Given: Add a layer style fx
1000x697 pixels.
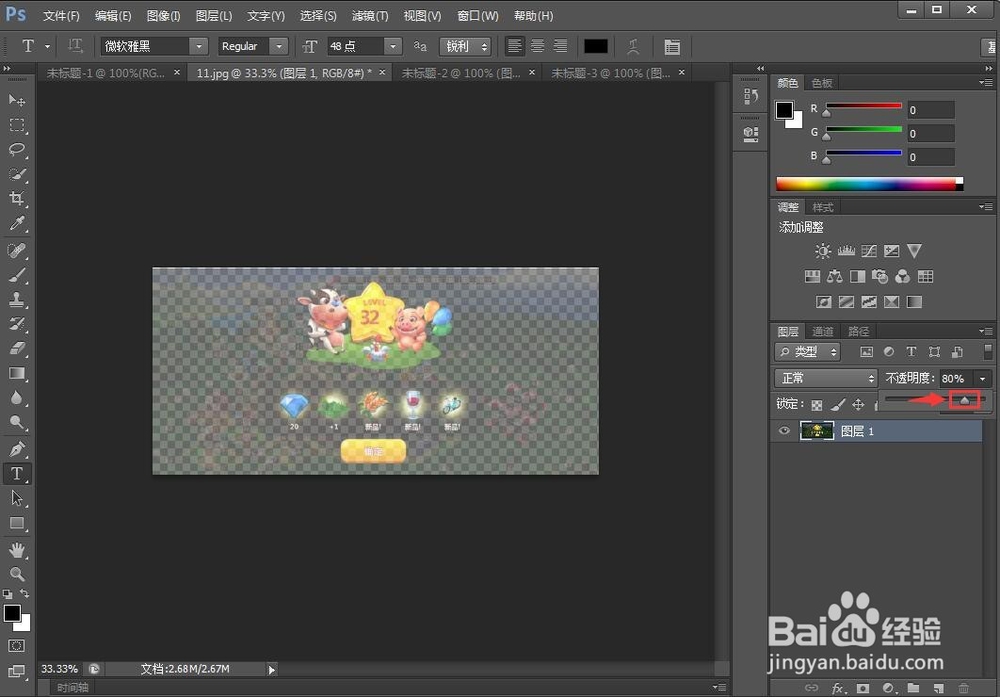Looking at the screenshot, I should 838,688.
